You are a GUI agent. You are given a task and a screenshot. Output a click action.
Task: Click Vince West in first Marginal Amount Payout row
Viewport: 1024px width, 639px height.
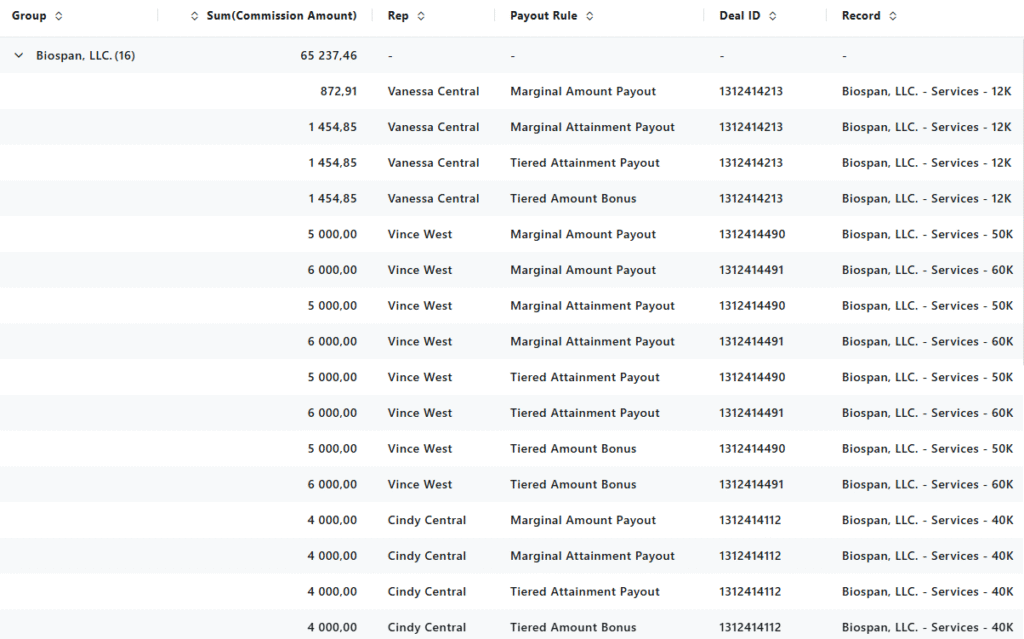point(420,235)
